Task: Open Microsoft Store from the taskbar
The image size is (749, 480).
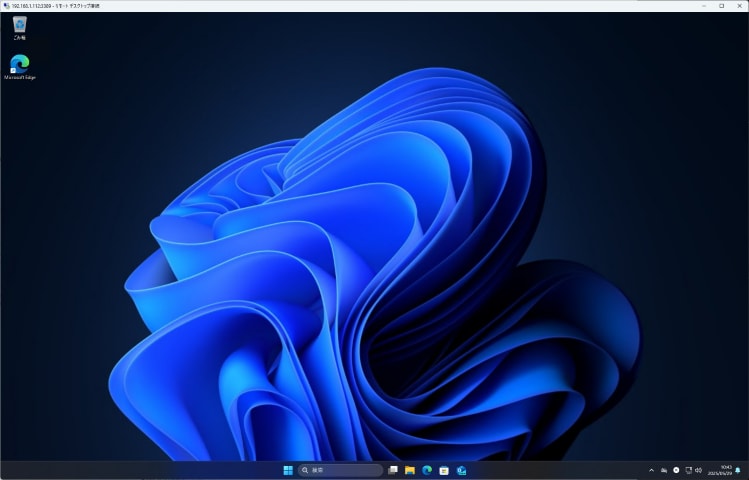Action: point(444,470)
